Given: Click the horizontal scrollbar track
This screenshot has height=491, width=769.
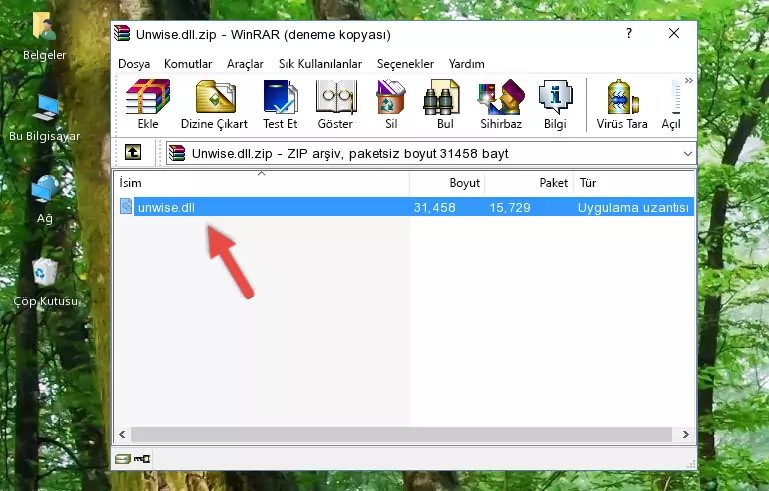Looking at the screenshot, I should (x=401, y=434).
